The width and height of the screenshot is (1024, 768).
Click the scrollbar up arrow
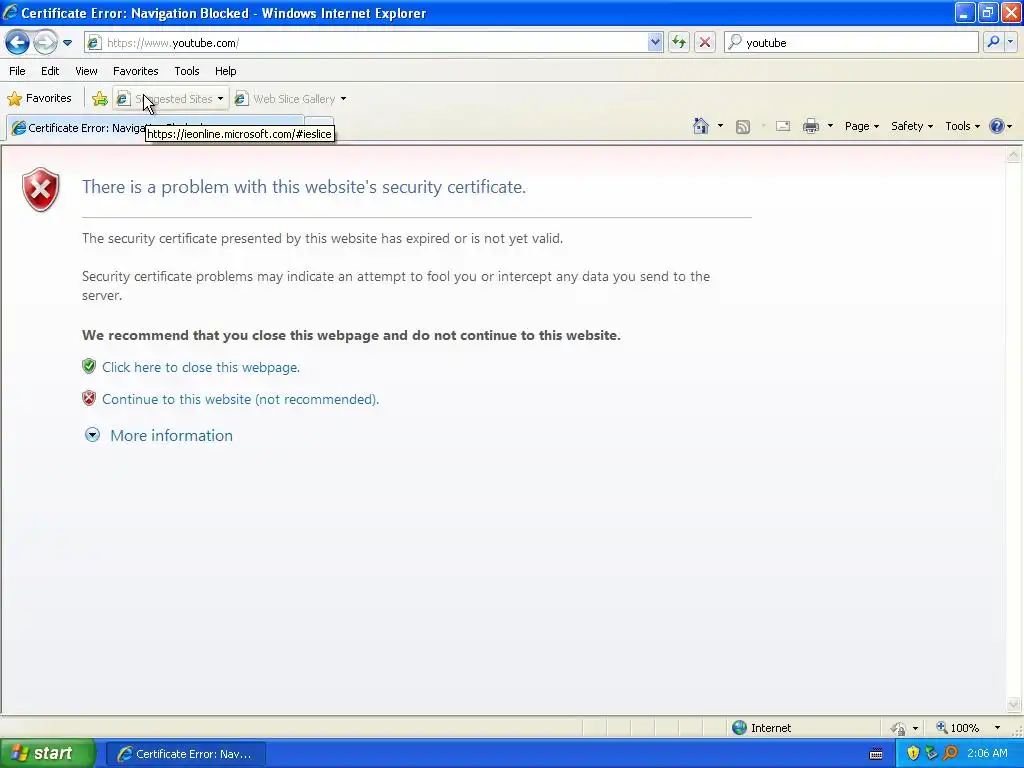[x=1014, y=155]
